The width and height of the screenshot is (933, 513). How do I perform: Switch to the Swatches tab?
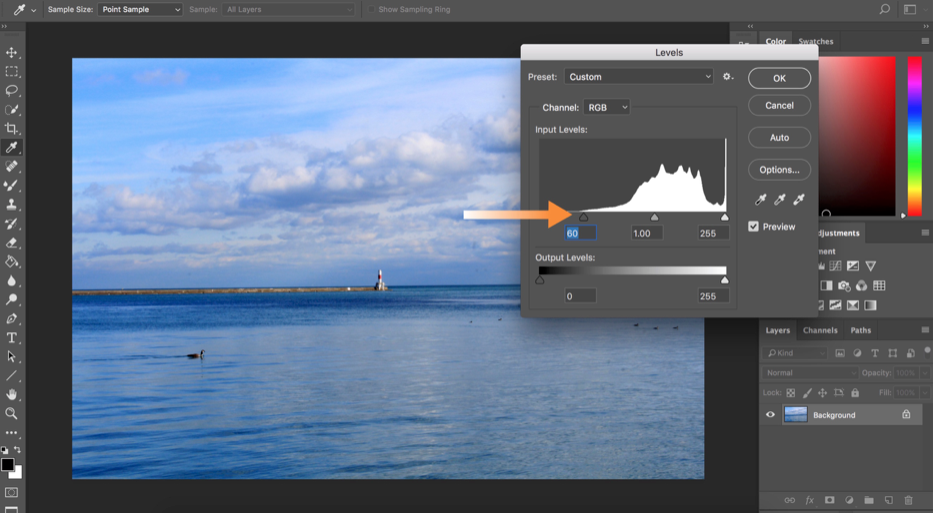[x=816, y=41]
